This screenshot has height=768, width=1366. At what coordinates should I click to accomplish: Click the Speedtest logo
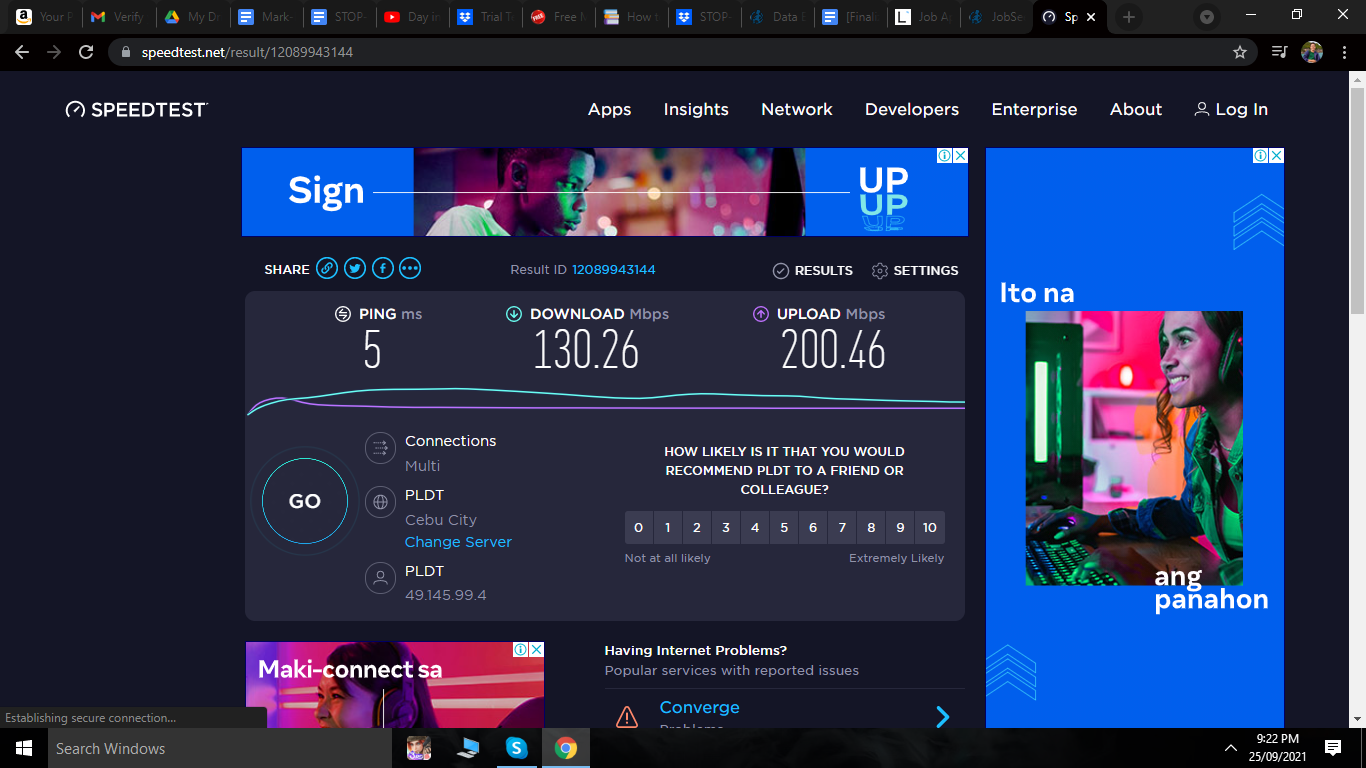tap(136, 110)
